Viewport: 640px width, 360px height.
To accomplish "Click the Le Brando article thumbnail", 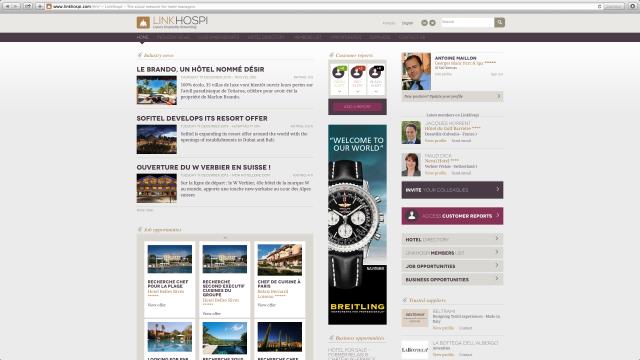I will (157, 90).
